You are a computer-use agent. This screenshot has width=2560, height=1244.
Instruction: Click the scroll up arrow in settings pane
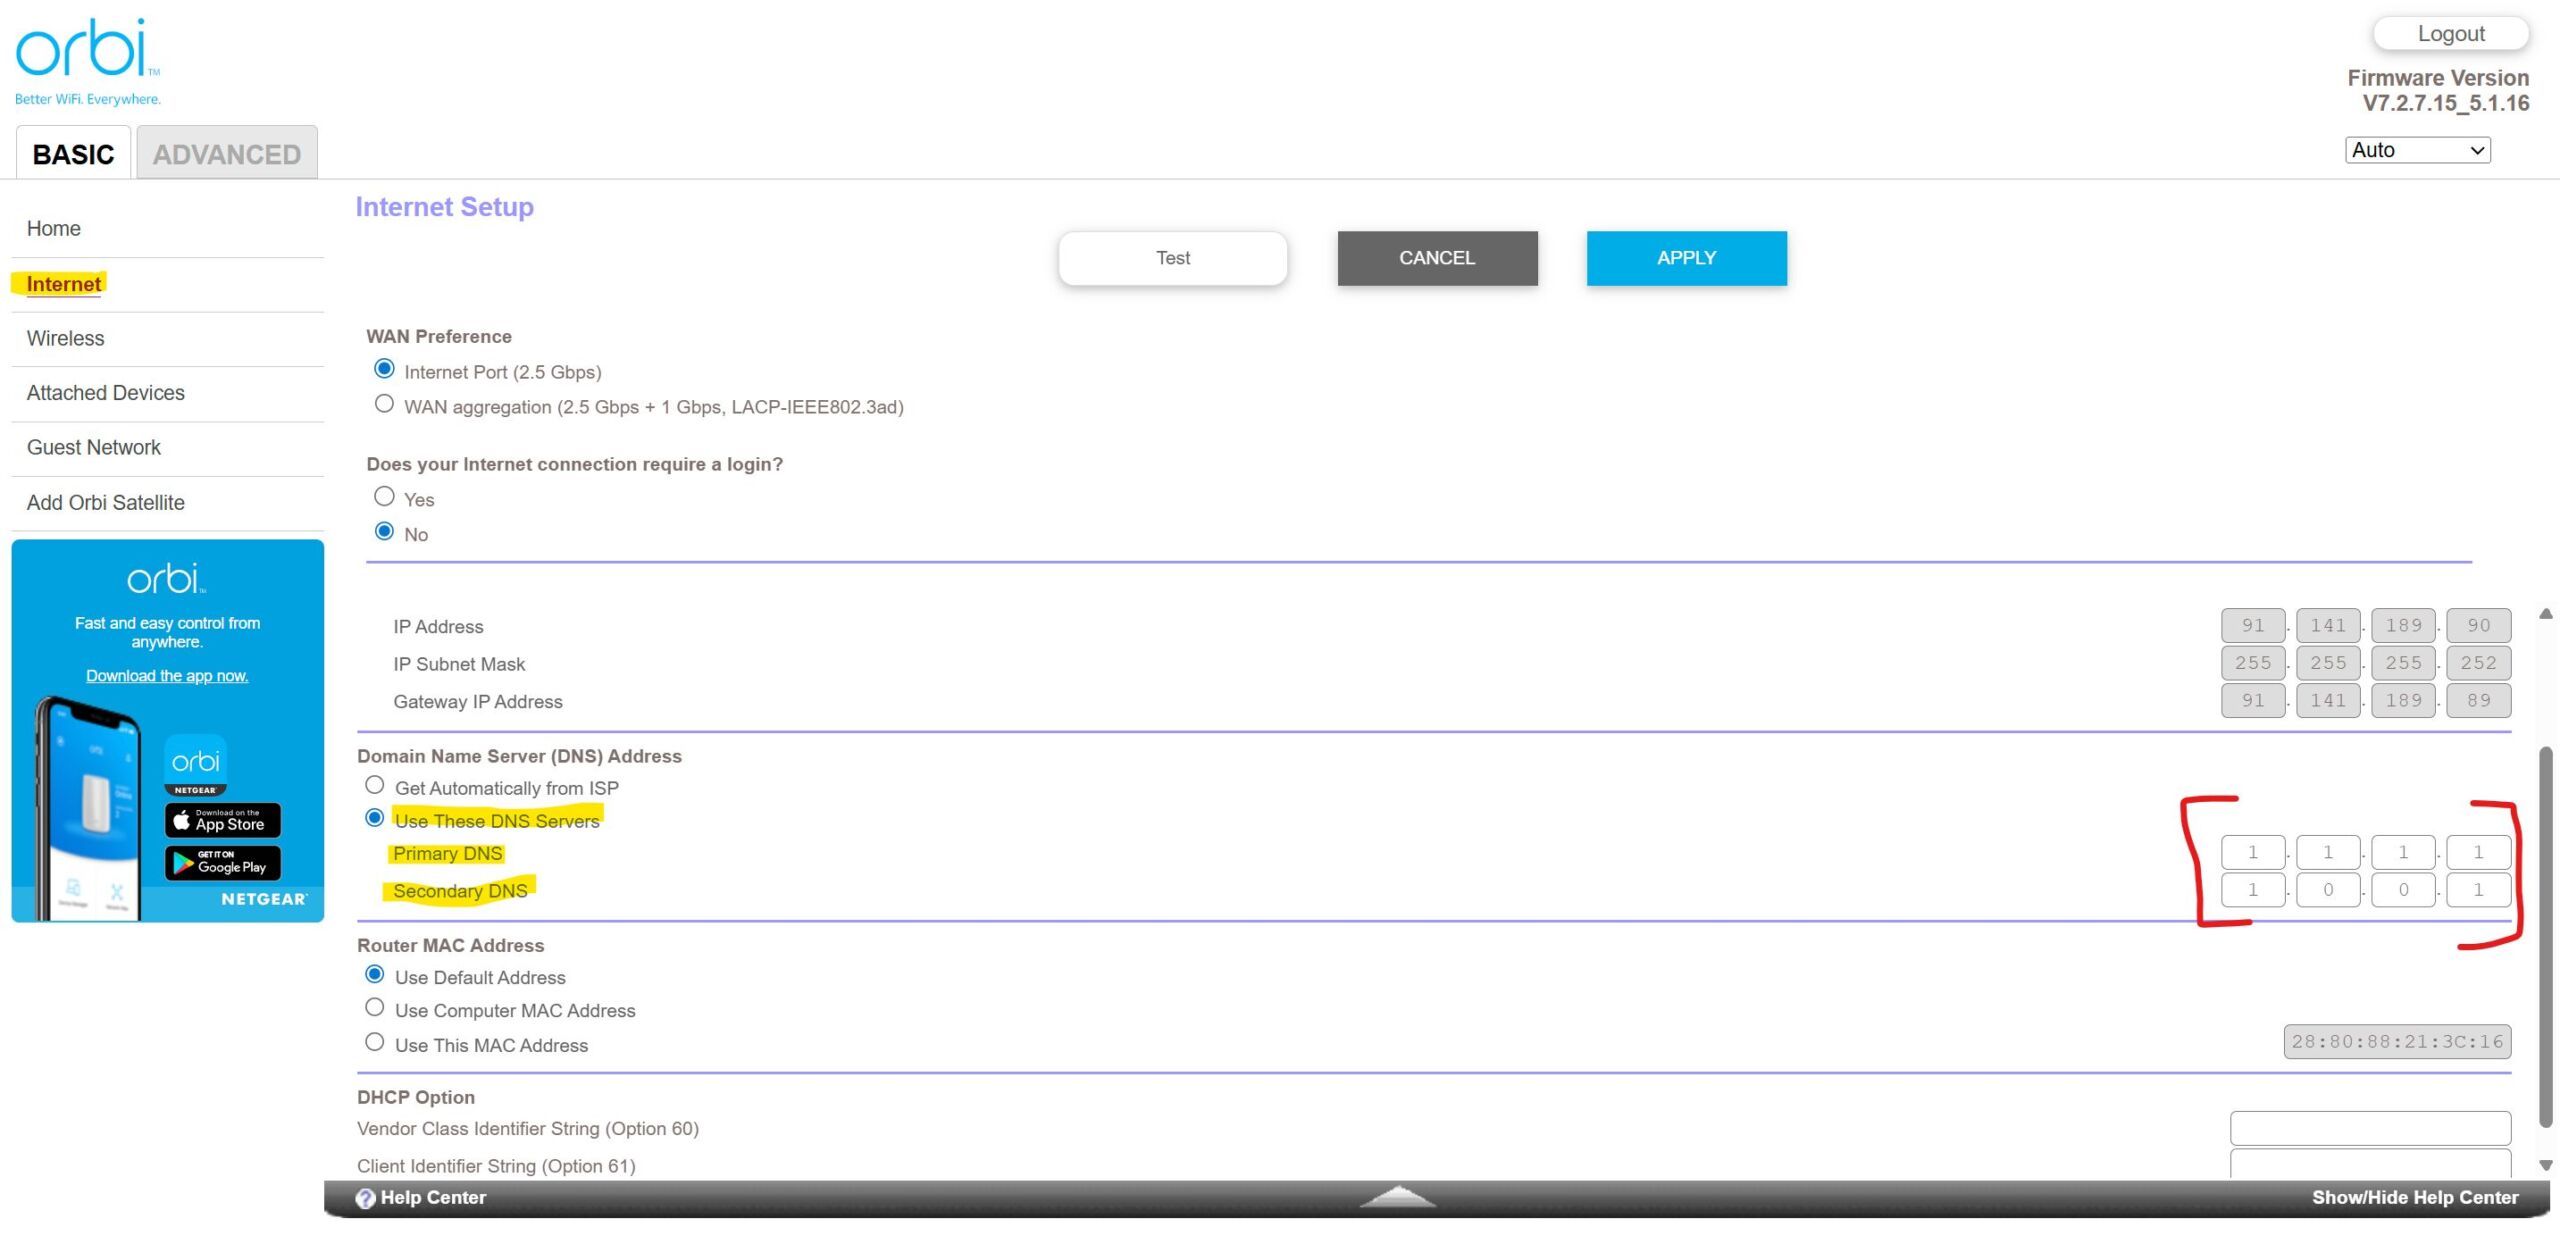click(2546, 613)
